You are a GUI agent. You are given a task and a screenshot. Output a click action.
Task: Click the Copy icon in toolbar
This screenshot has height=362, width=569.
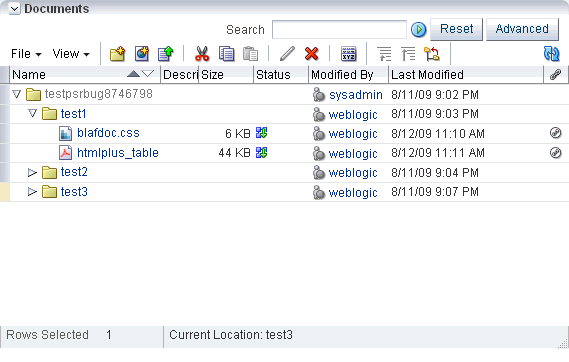pyautogui.click(x=226, y=54)
